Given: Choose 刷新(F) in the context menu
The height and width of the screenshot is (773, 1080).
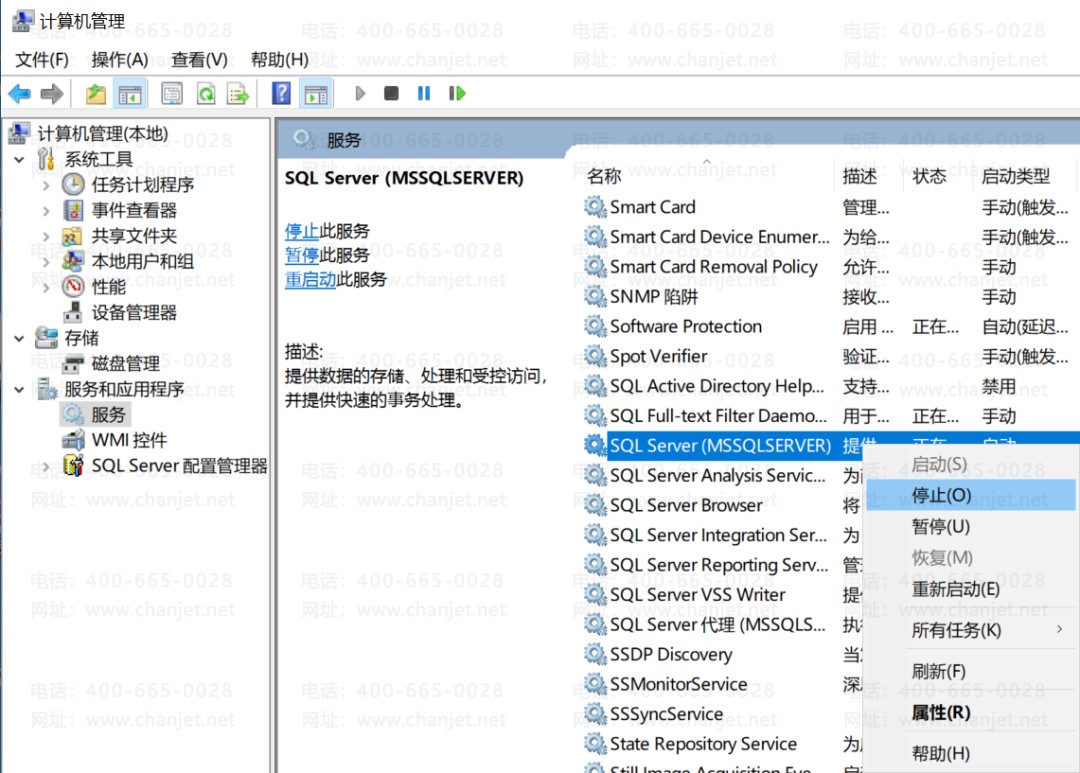Looking at the screenshot, I should pos(970,671).
